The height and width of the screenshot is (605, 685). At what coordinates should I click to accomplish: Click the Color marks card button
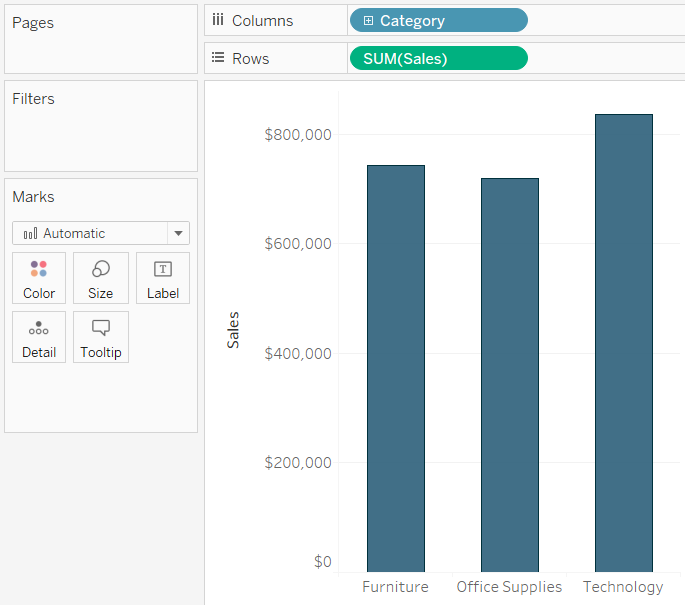[x=39, y=278]
